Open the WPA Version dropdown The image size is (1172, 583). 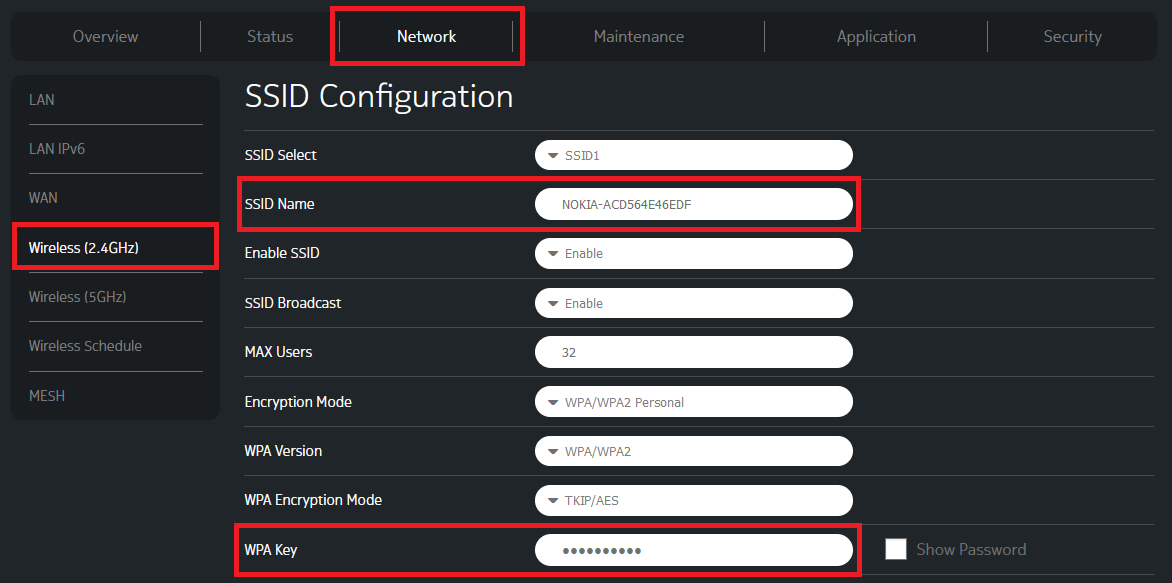click(694, 451)
